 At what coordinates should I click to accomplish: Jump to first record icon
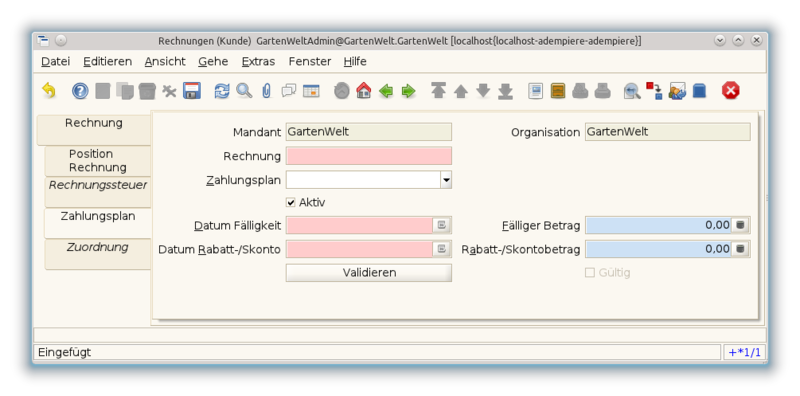pyautogui.click(x=438, y=91)
